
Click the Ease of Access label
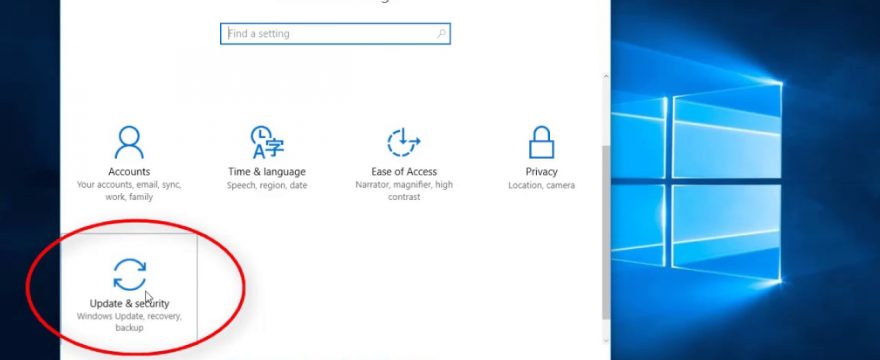(x=404, y=172)
